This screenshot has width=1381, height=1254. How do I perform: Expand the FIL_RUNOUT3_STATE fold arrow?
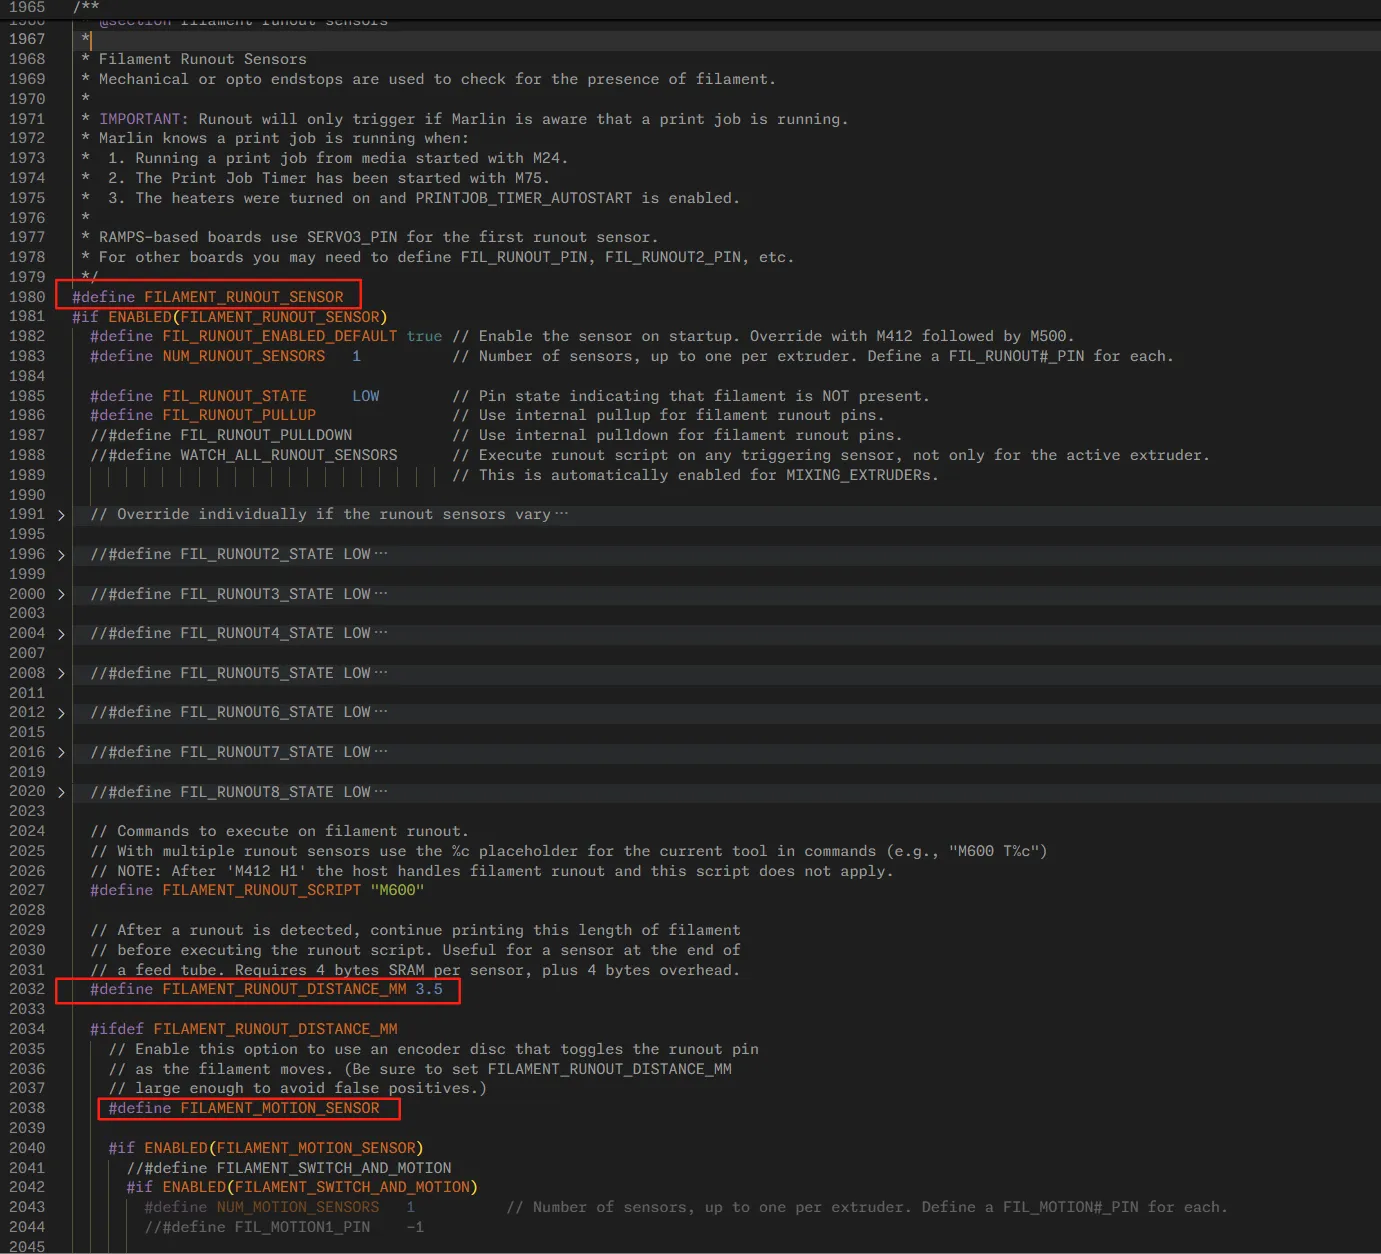click(61, 595)
